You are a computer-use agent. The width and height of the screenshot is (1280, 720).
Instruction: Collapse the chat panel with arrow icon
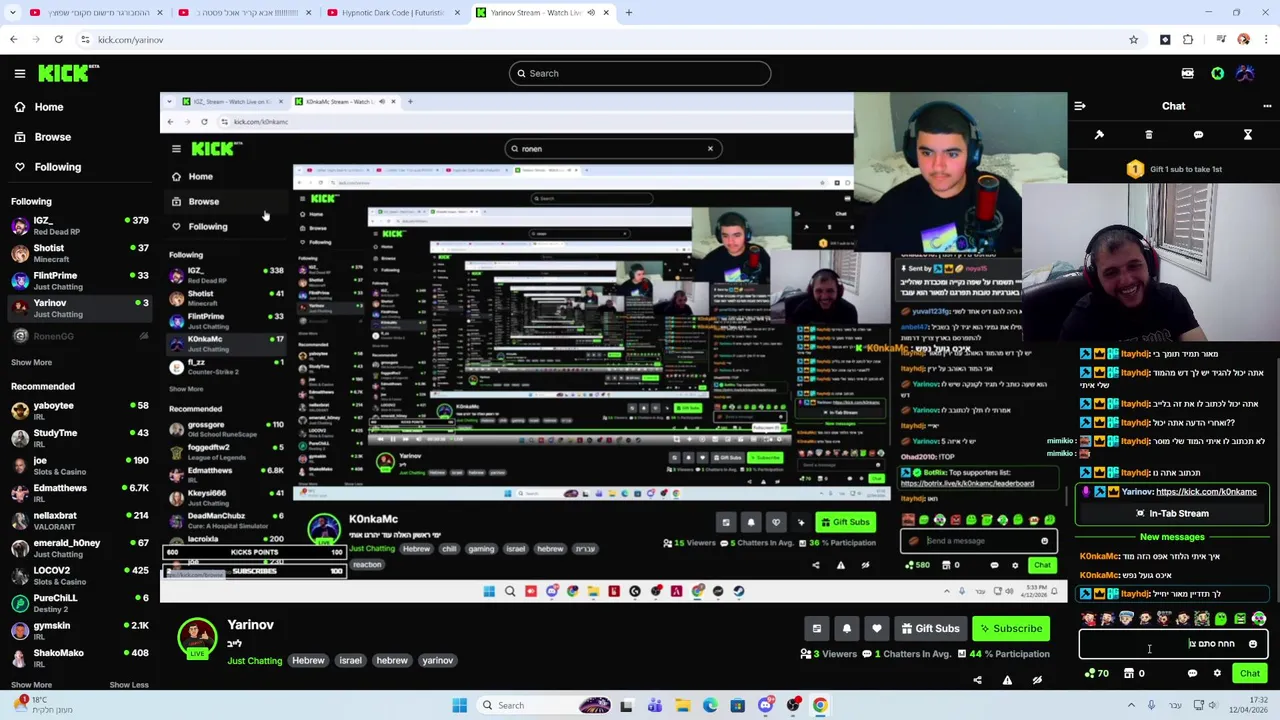1080,106
